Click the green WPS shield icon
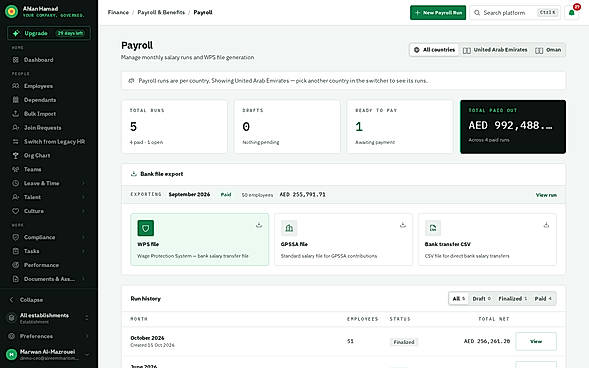This screenshot has width=589, height=368. tap(146, 228)
